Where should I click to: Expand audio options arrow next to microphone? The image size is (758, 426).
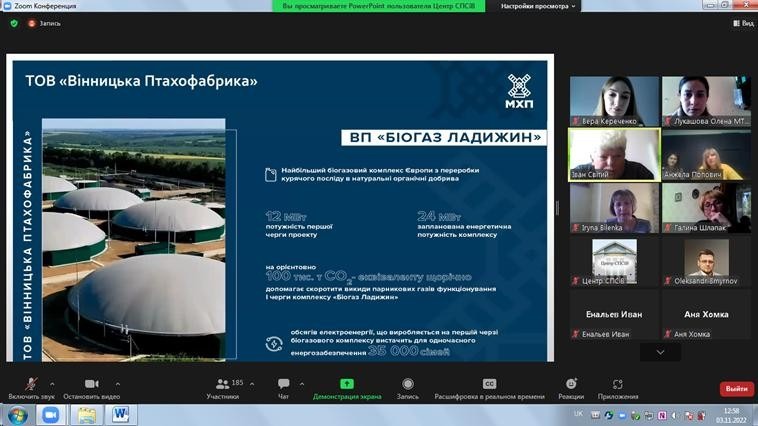click(52, 384)
